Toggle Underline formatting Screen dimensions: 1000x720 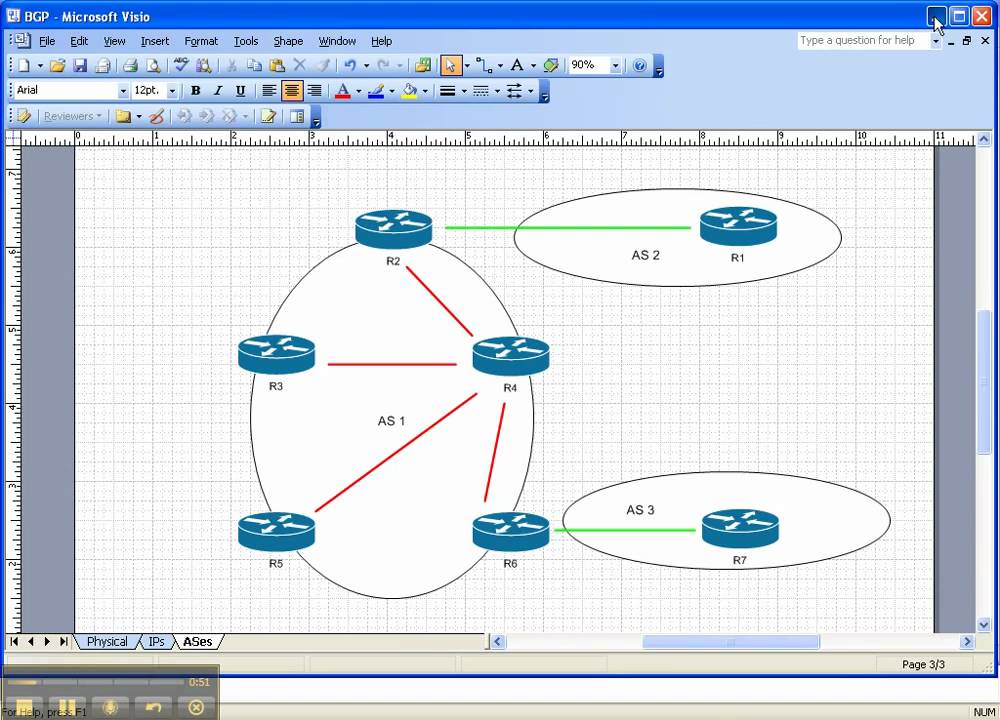point(240,91)
